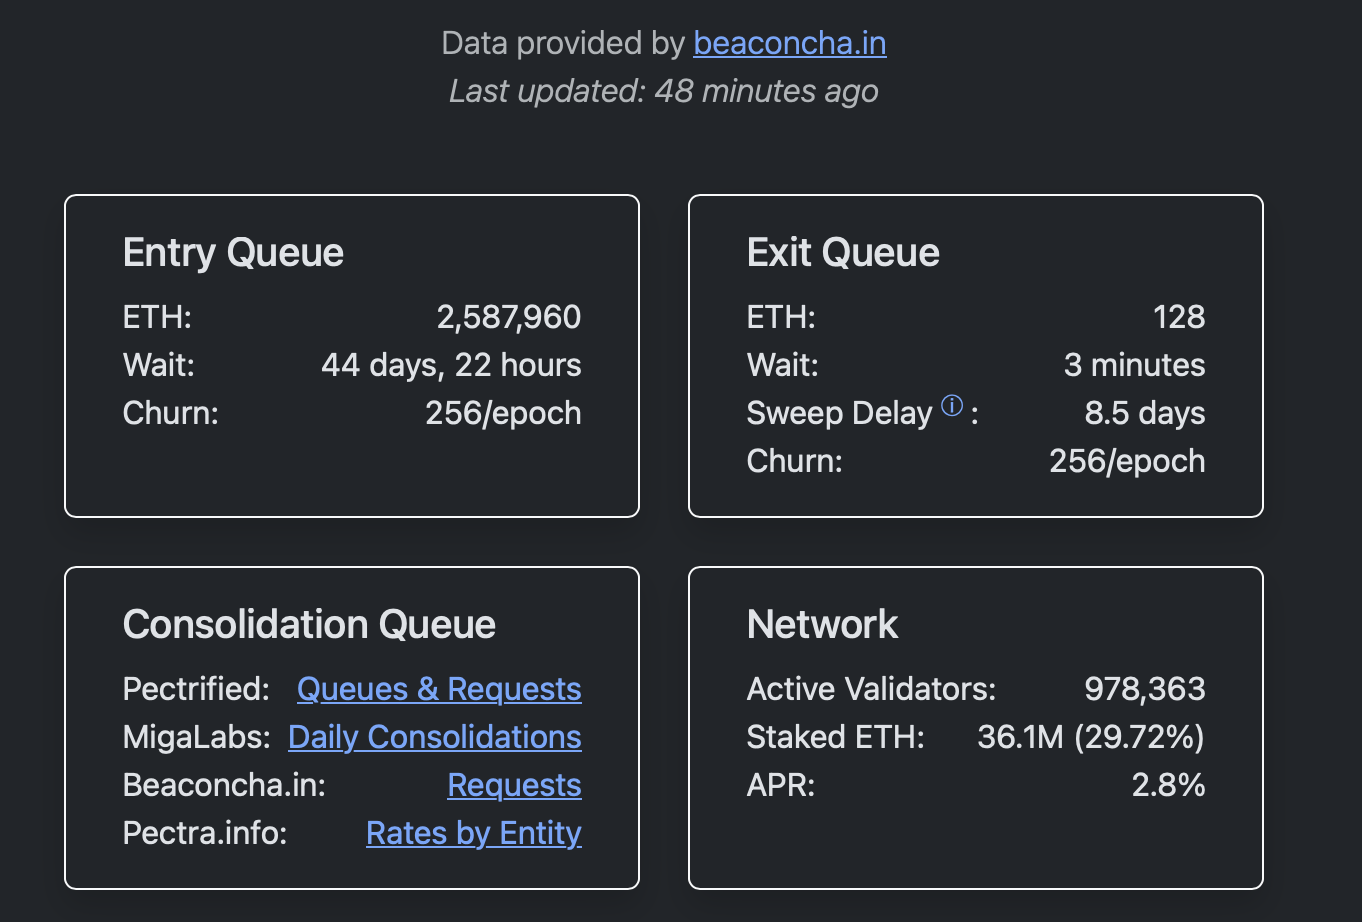
Task: Open the beaconcha.in data provider link
Action: 789,43
